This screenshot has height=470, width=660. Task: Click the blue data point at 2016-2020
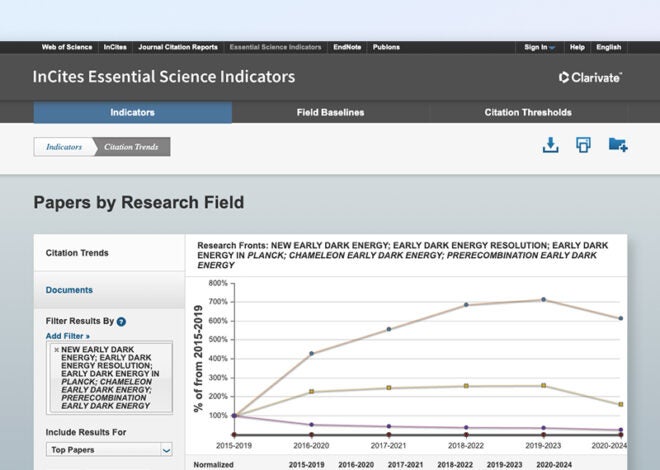(311, 354)
